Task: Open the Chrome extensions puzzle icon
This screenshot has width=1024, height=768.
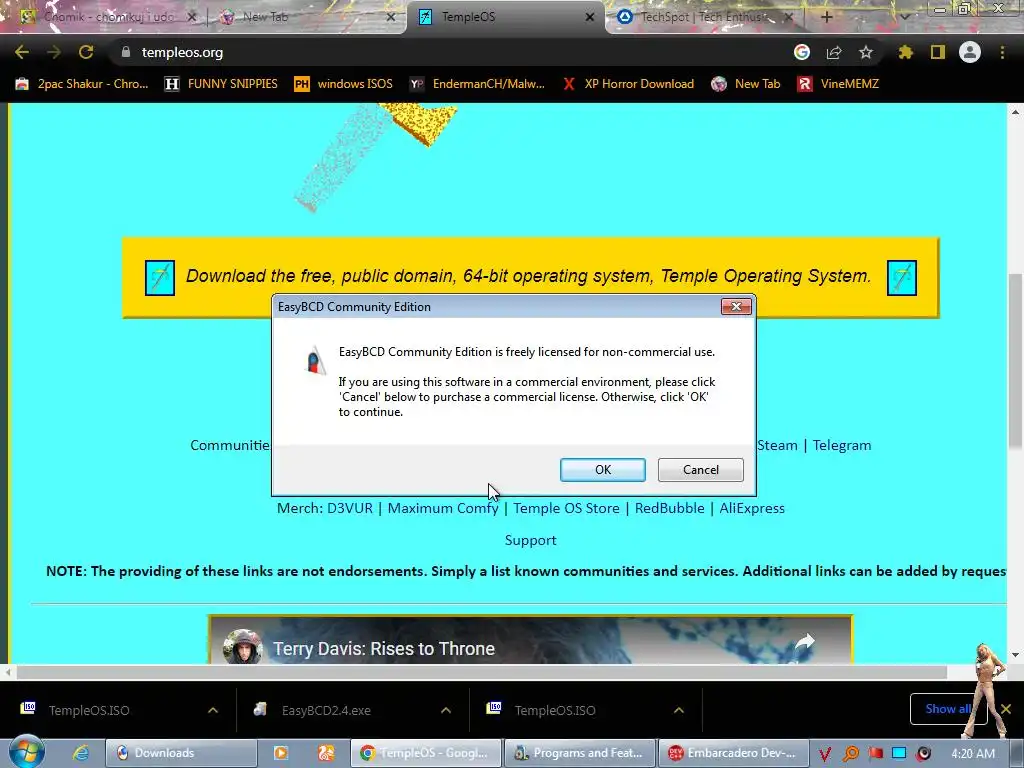Action: (906, 52)
